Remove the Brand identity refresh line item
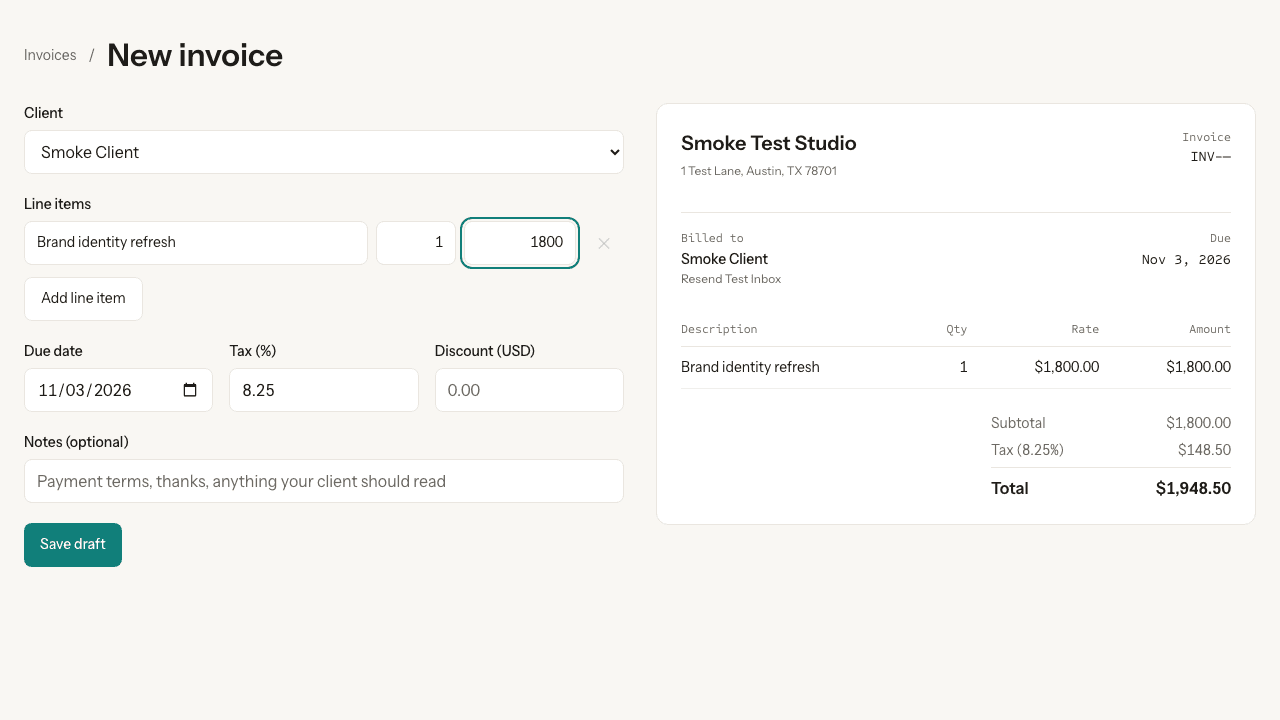This screenshot has height=720, width=1280. 604,243
